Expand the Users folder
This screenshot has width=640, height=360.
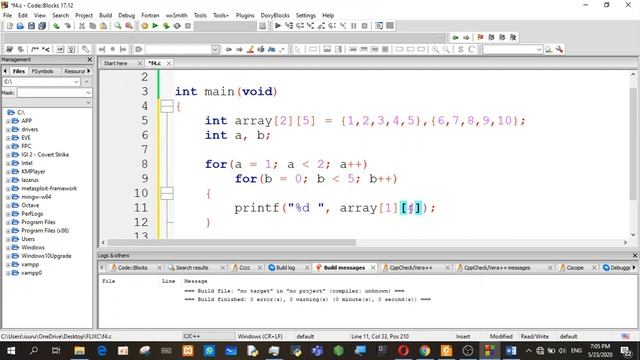coord(8,240)
